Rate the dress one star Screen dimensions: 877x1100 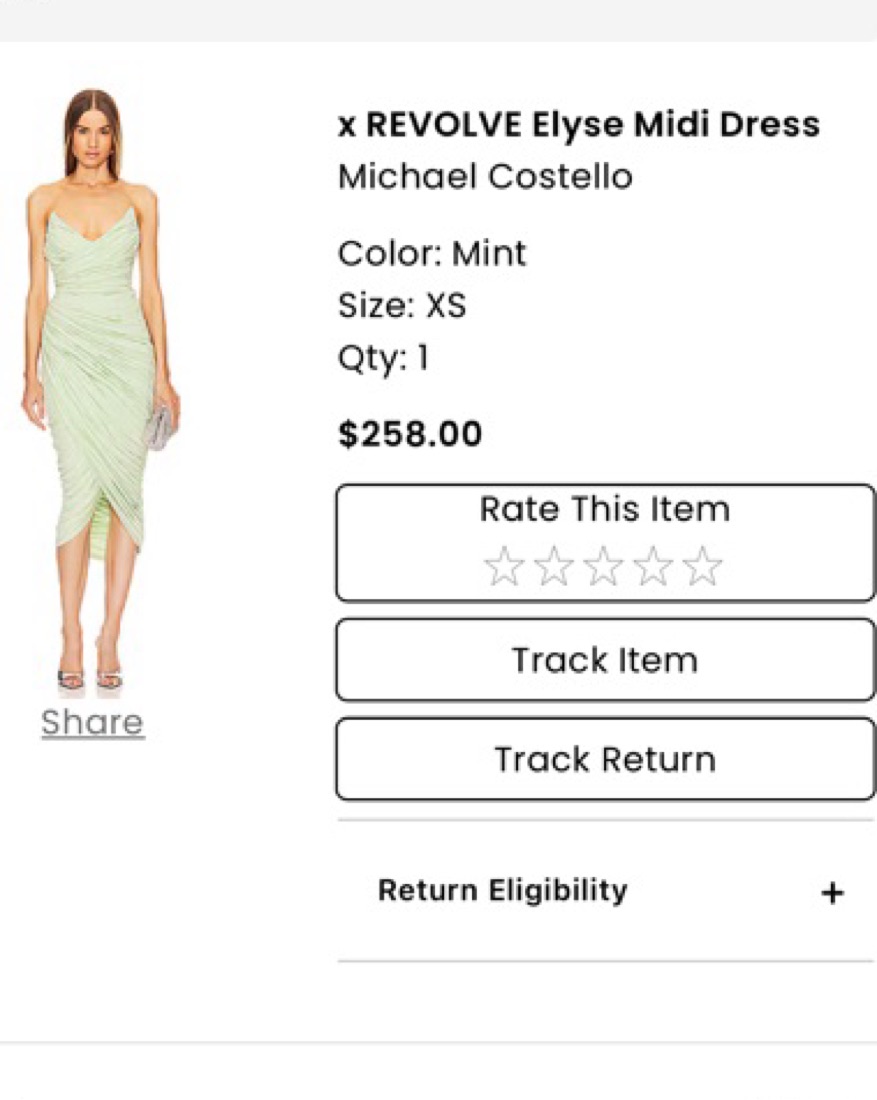click(x=504, y=567)
